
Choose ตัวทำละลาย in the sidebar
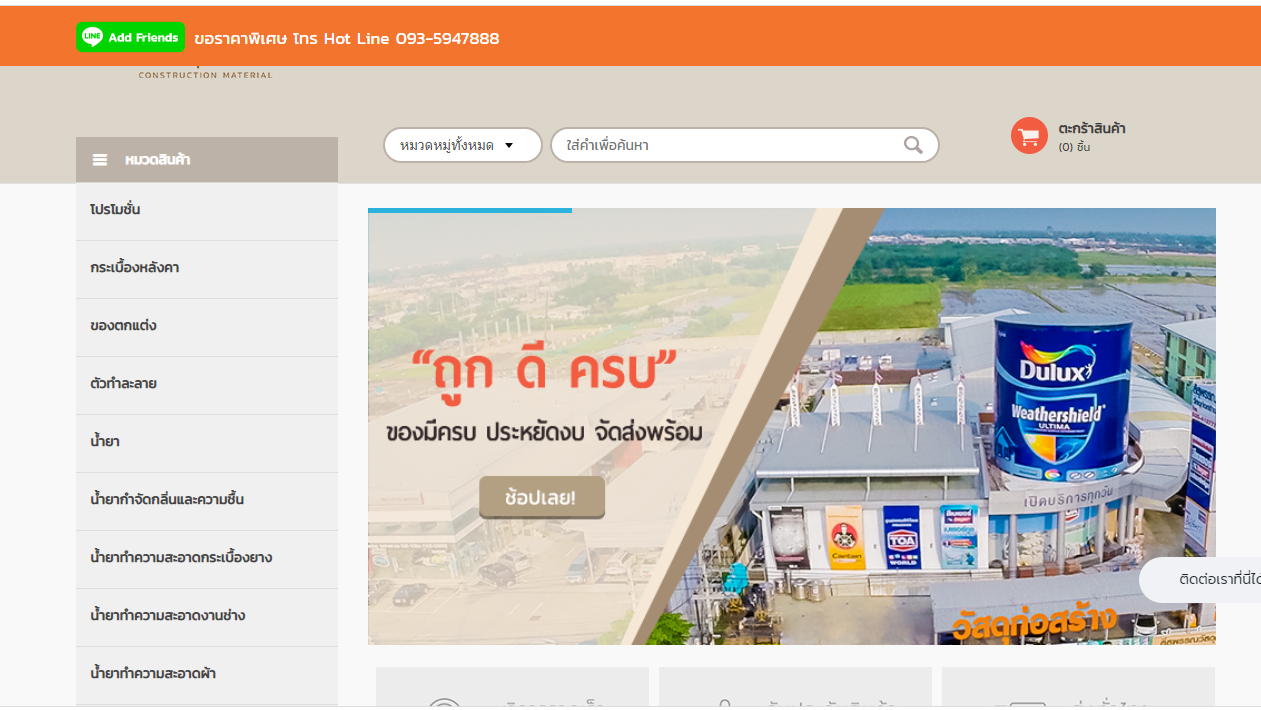click(207, 385)
